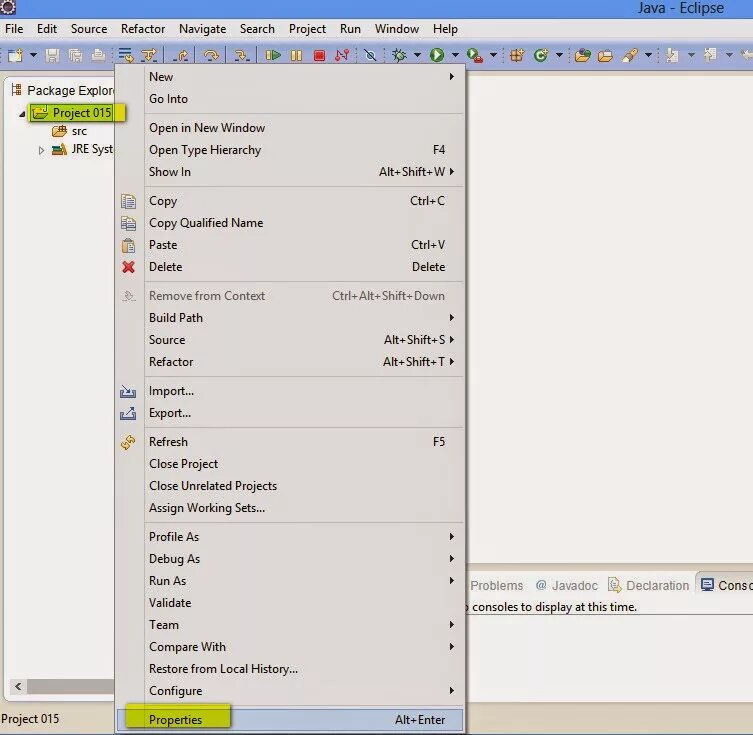Select Copy in the context menu
This screenshot has width=753, height=735.
pyautogui.click(x=290, y=201)
